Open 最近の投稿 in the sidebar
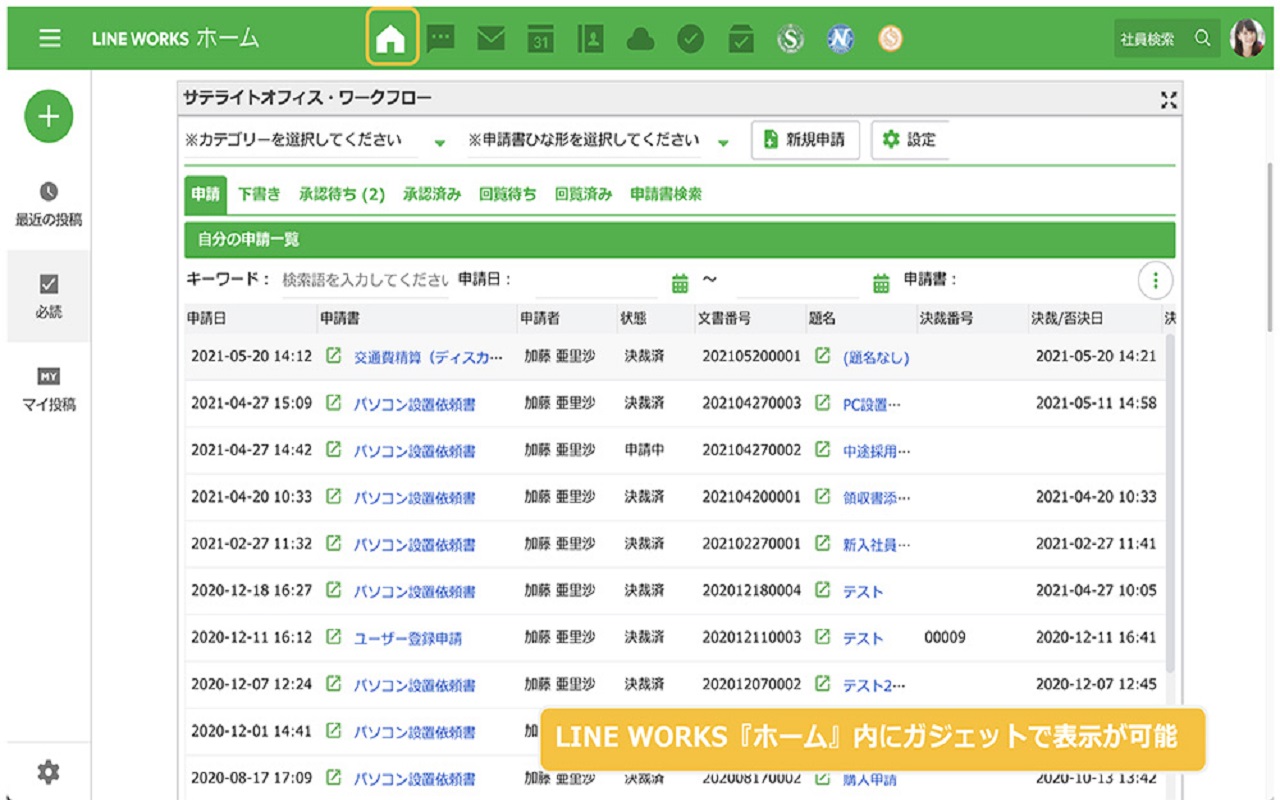This screenshot has height=800, width=1280. click(x=49, y=205)
